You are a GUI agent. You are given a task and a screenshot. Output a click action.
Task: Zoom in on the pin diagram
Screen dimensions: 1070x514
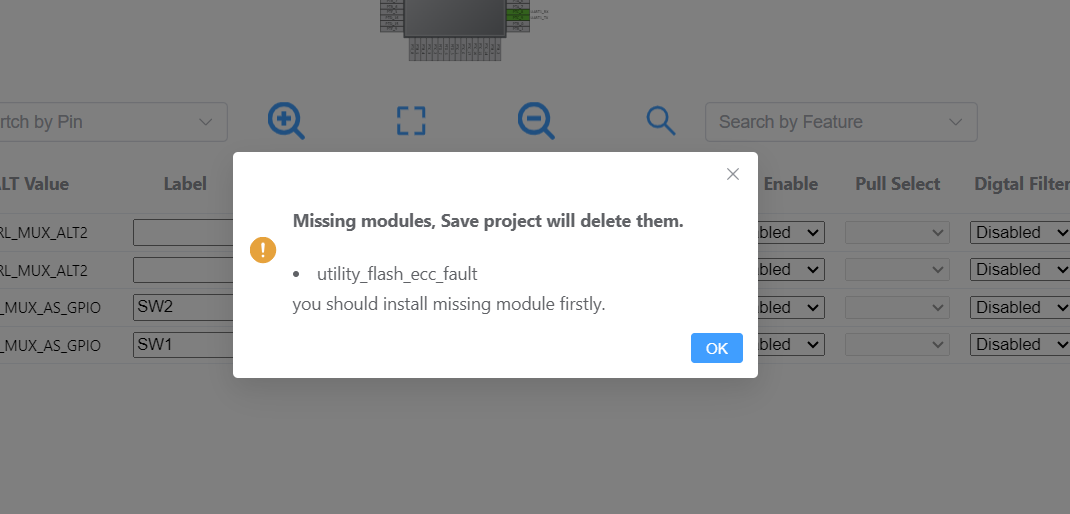click(286, 121)
